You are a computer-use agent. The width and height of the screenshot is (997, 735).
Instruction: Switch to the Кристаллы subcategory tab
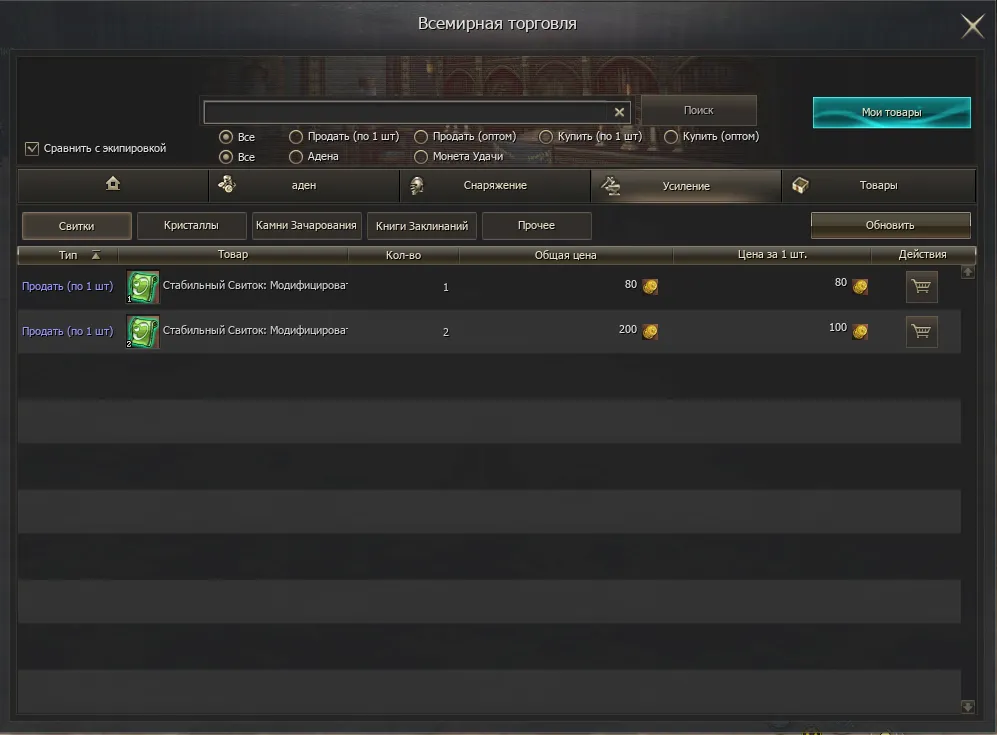191,226
